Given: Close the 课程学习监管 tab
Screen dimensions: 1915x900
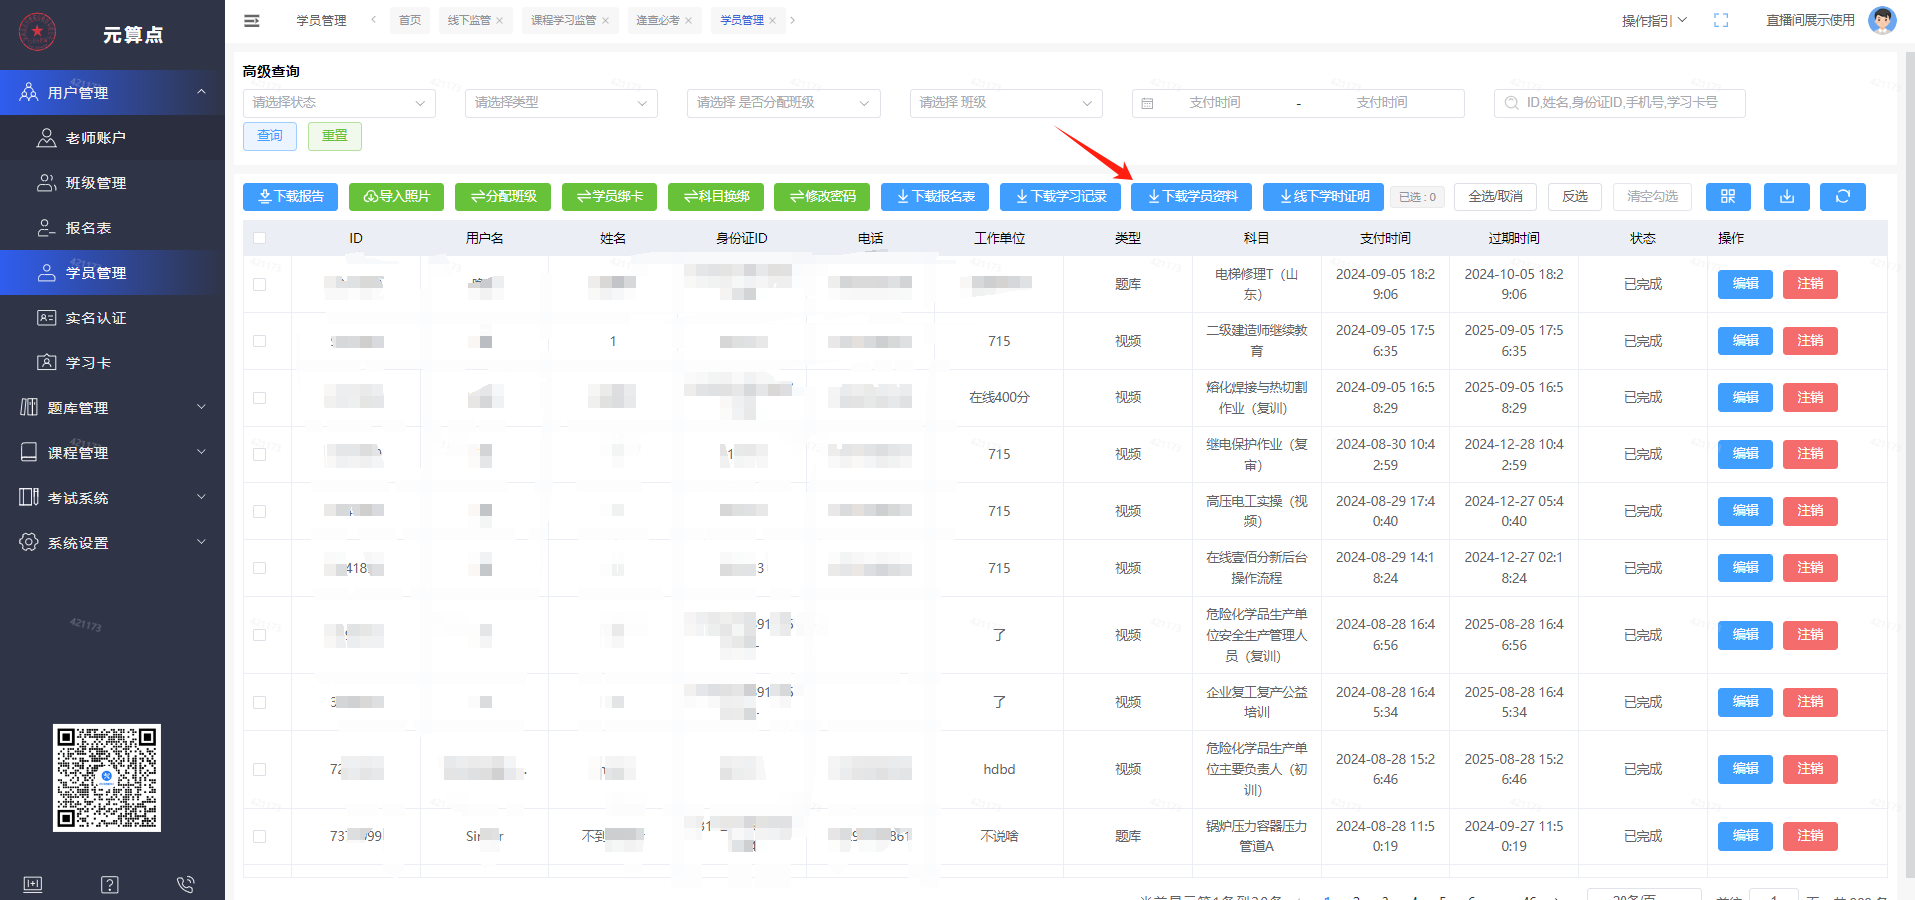Looking at the screenshot, I should pyautogui.click(x=605, y=21).
